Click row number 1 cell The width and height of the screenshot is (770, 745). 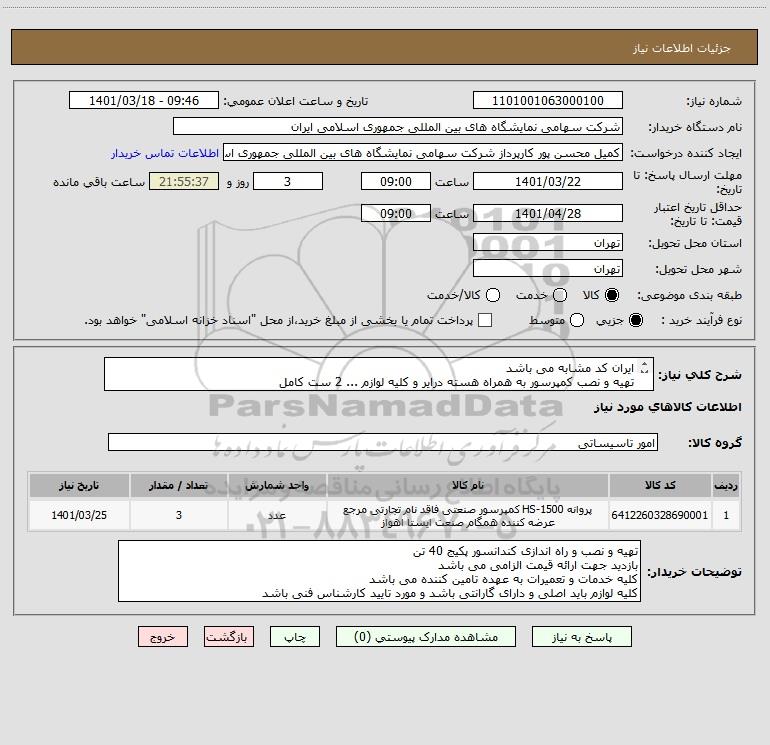pyautogui.click(x=726, y=515)
